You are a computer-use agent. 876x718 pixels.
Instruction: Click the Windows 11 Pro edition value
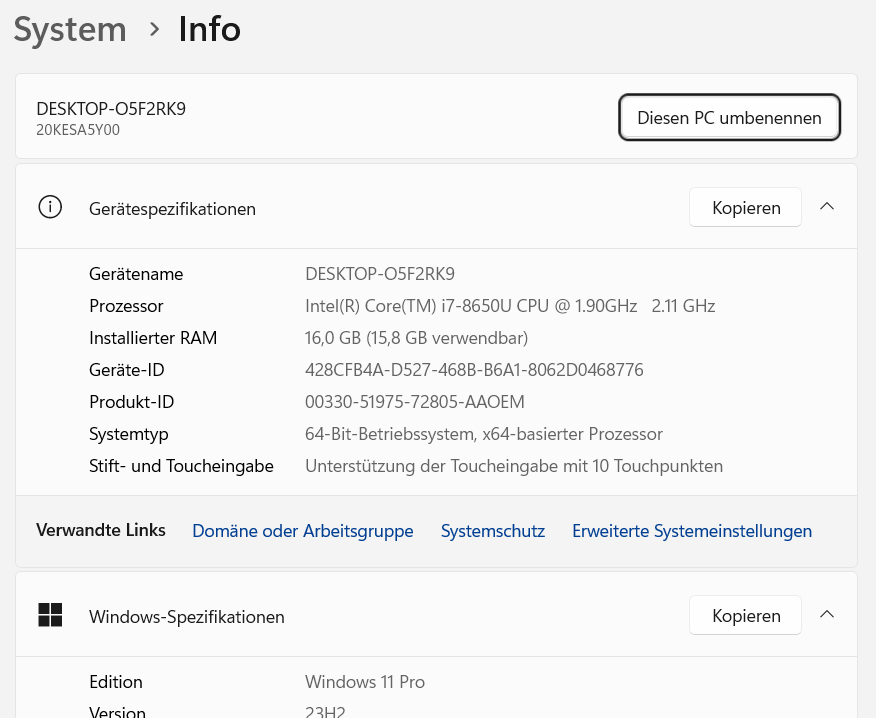click(x=365, y=682)
